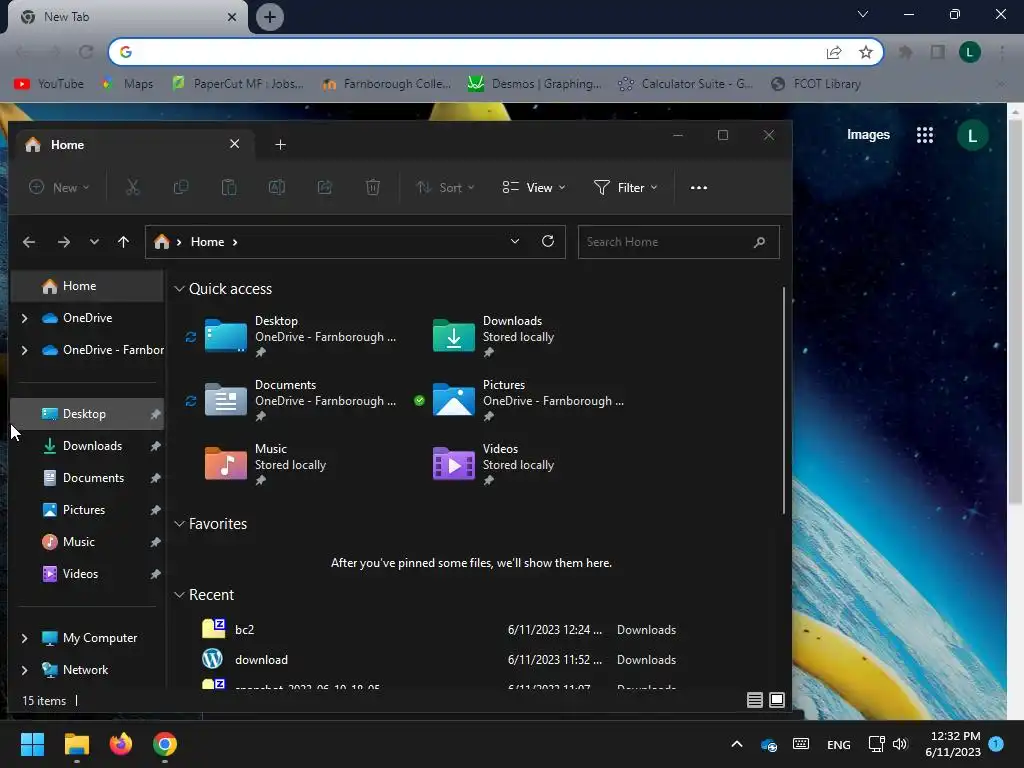Viewport: 1024px width, 768px height.
Task: Open the Music folder in Quick access
Action: coord(265,464)
